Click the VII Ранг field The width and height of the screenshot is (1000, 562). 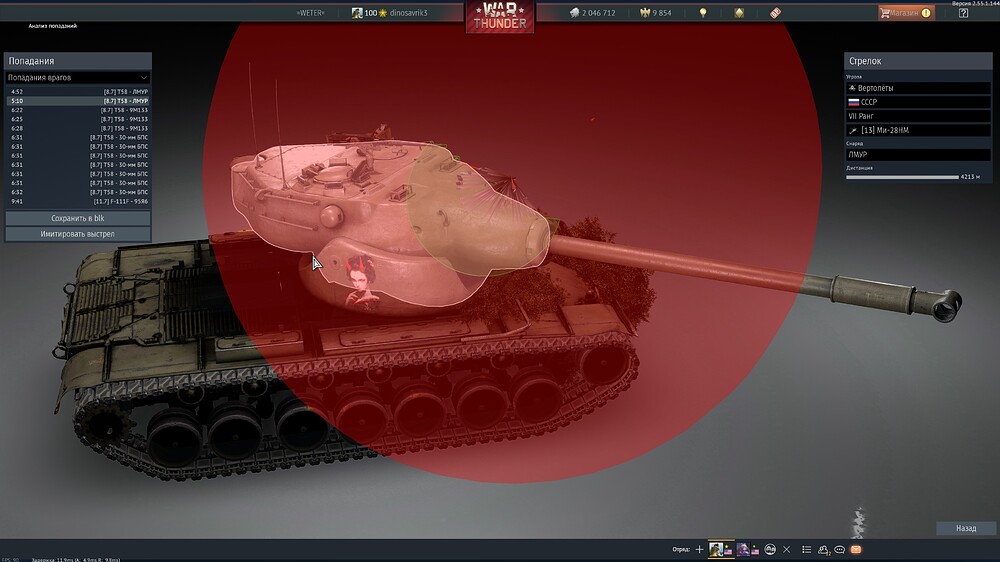918,116
